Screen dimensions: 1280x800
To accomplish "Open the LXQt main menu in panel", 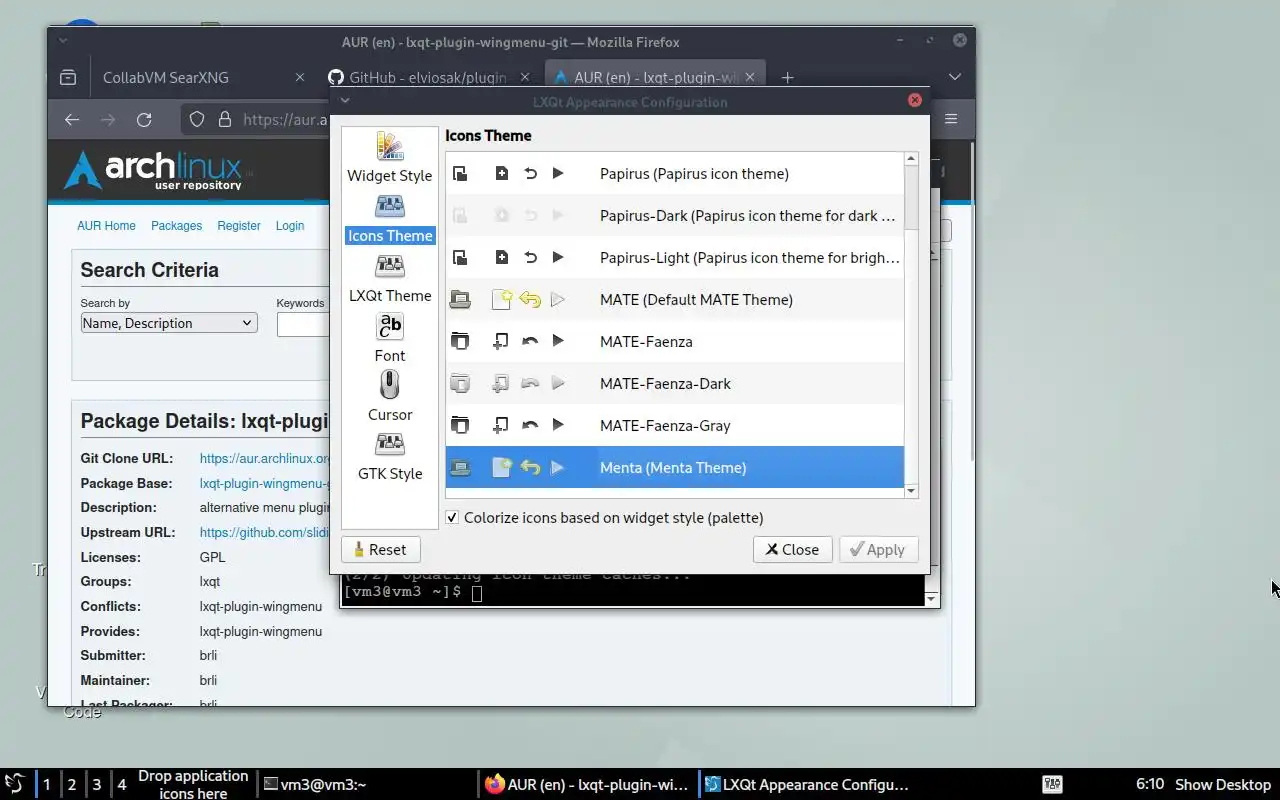I will coord(14,784).
